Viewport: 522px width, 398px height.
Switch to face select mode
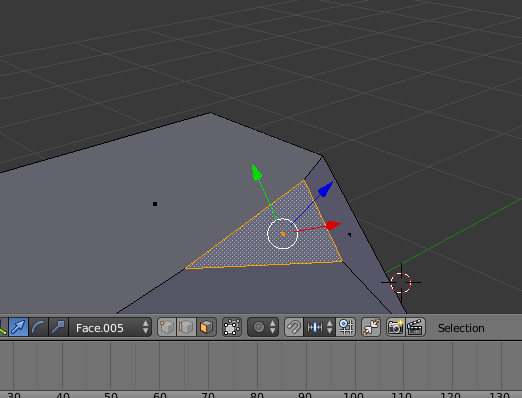[206, 327]
